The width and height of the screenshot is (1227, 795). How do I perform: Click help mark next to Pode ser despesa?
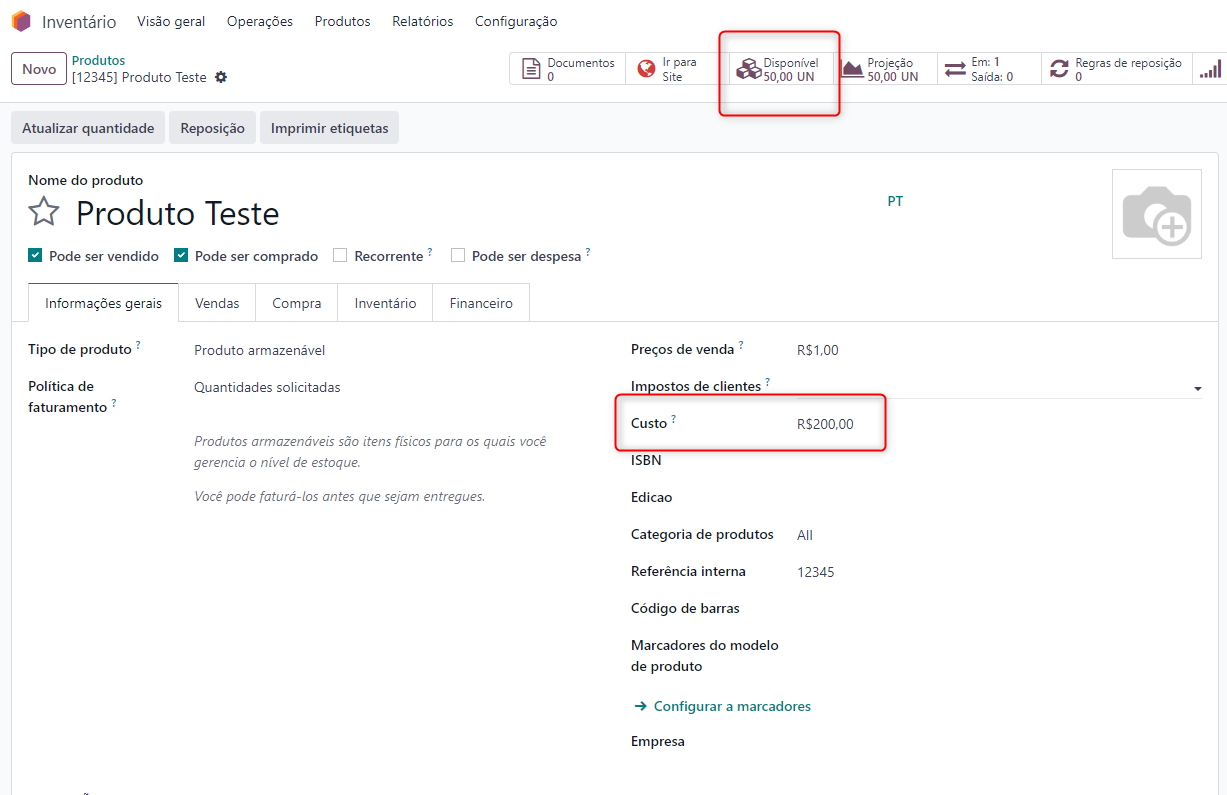588,252
